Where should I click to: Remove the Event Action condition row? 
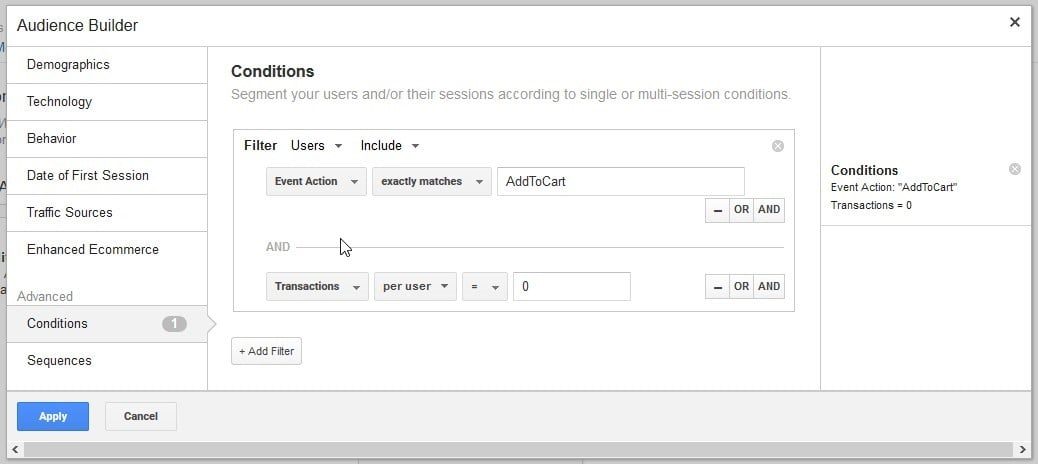pos(717,210)
